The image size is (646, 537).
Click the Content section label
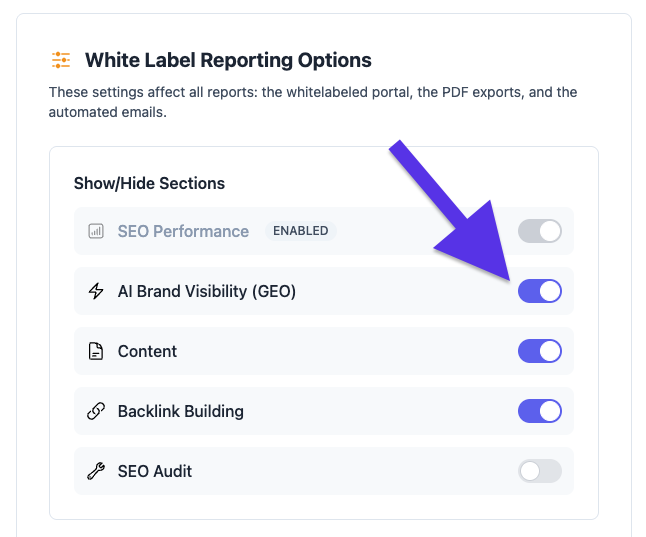coord(147,351)
